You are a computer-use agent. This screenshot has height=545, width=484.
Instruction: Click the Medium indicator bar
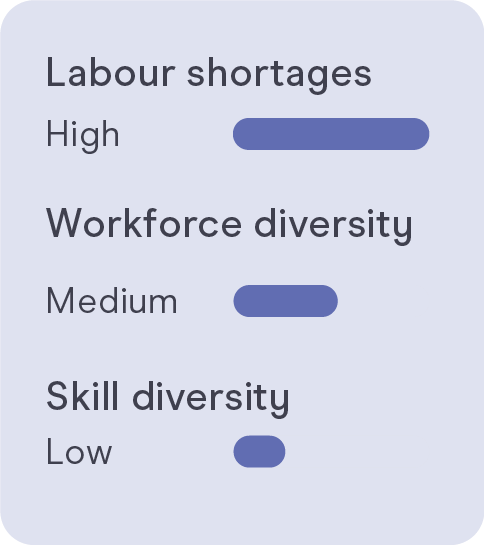click(285, 301)
